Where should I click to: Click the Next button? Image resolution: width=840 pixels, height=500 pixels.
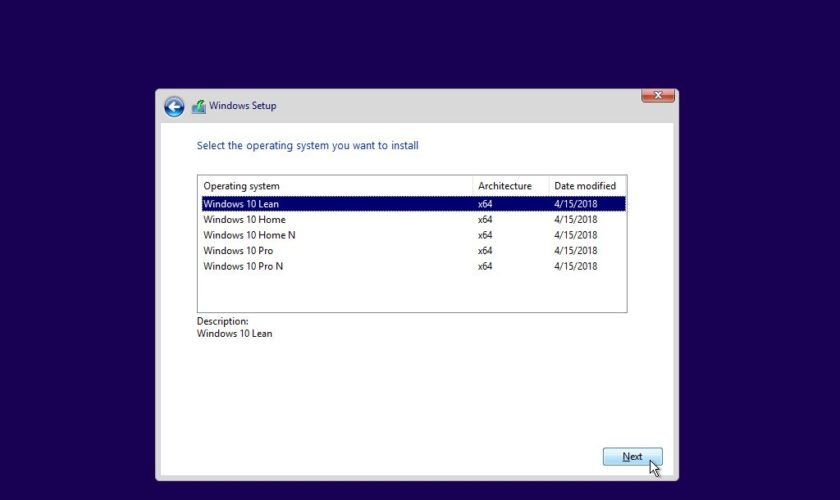(x=633, y=457)
